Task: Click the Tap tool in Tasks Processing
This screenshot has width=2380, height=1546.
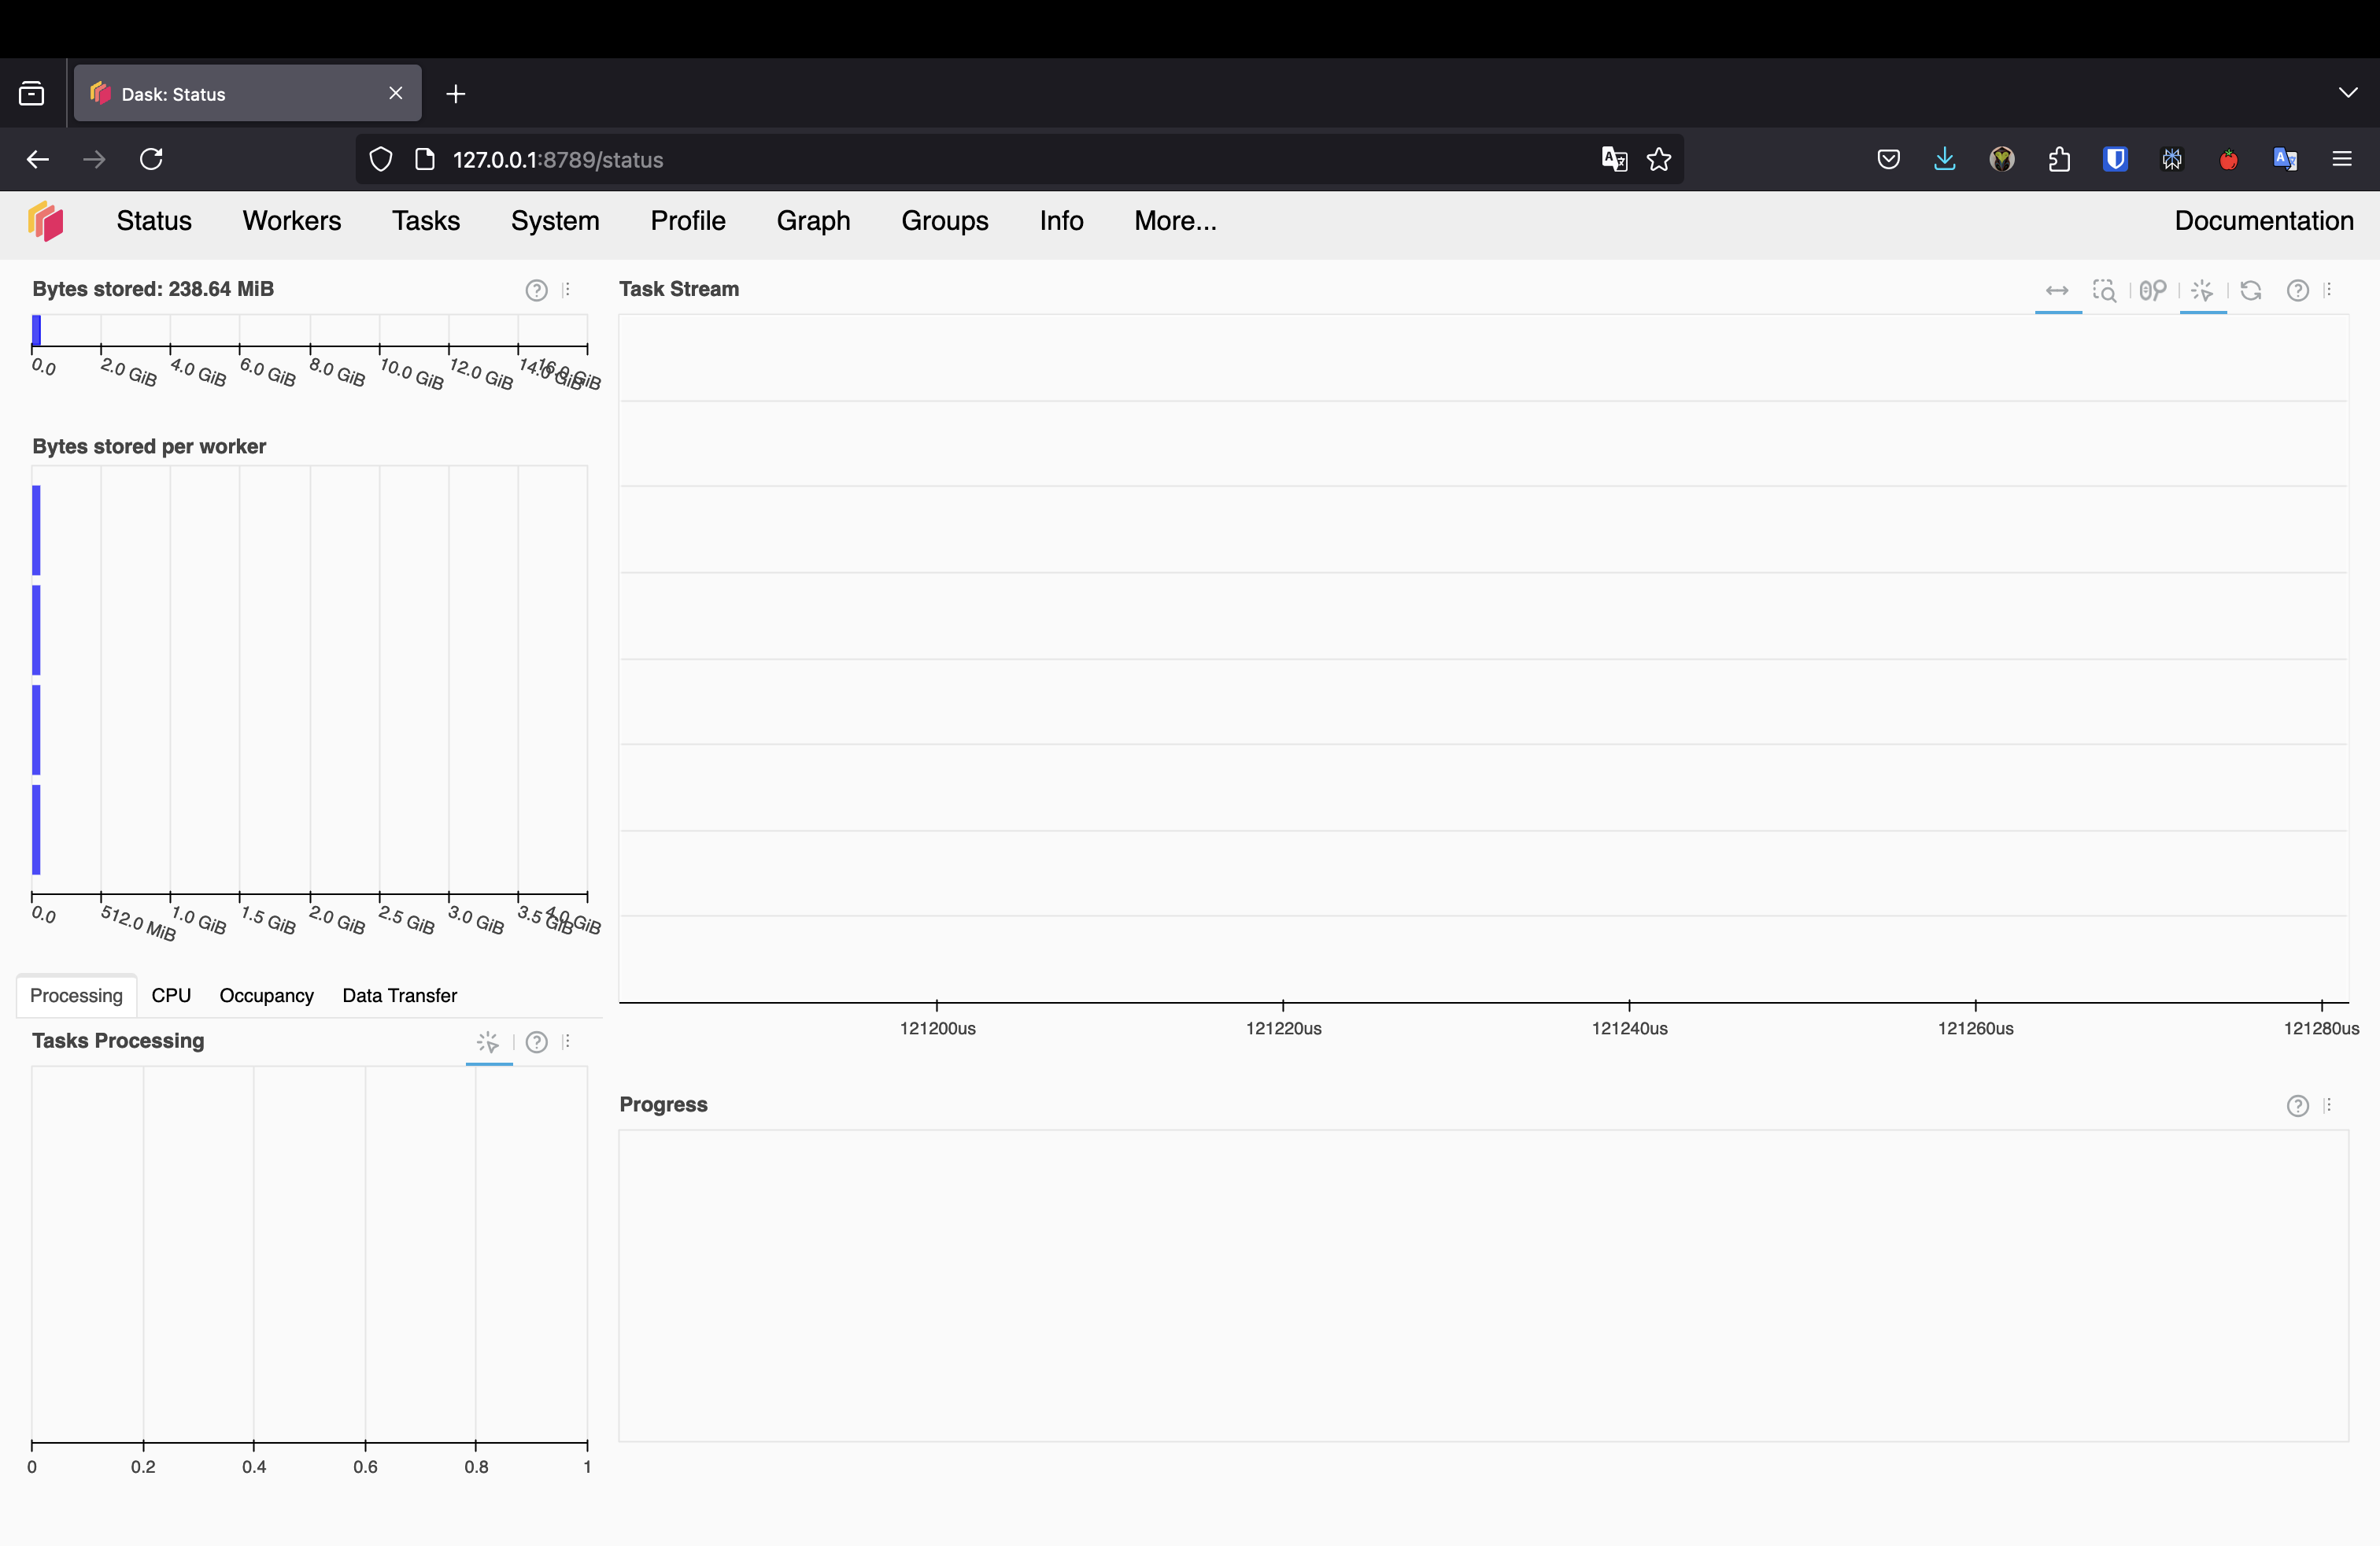Action: tap(488, 1042)
